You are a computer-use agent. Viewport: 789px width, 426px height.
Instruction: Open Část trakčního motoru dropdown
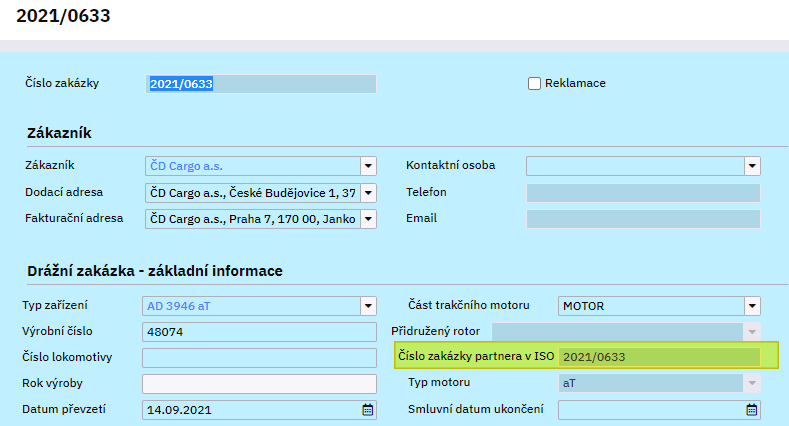(x=751, y=305)
